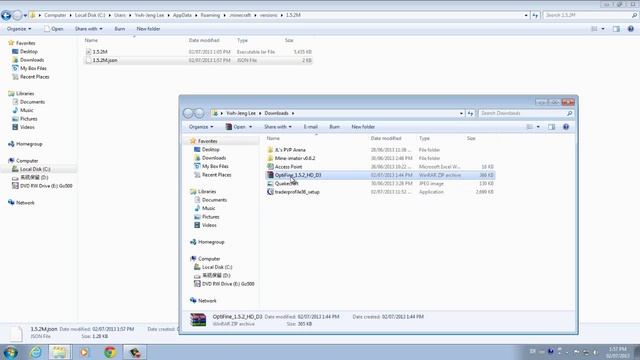
Task: Open Help in the 1.5.2M window
Action: [x=631, y=29]
